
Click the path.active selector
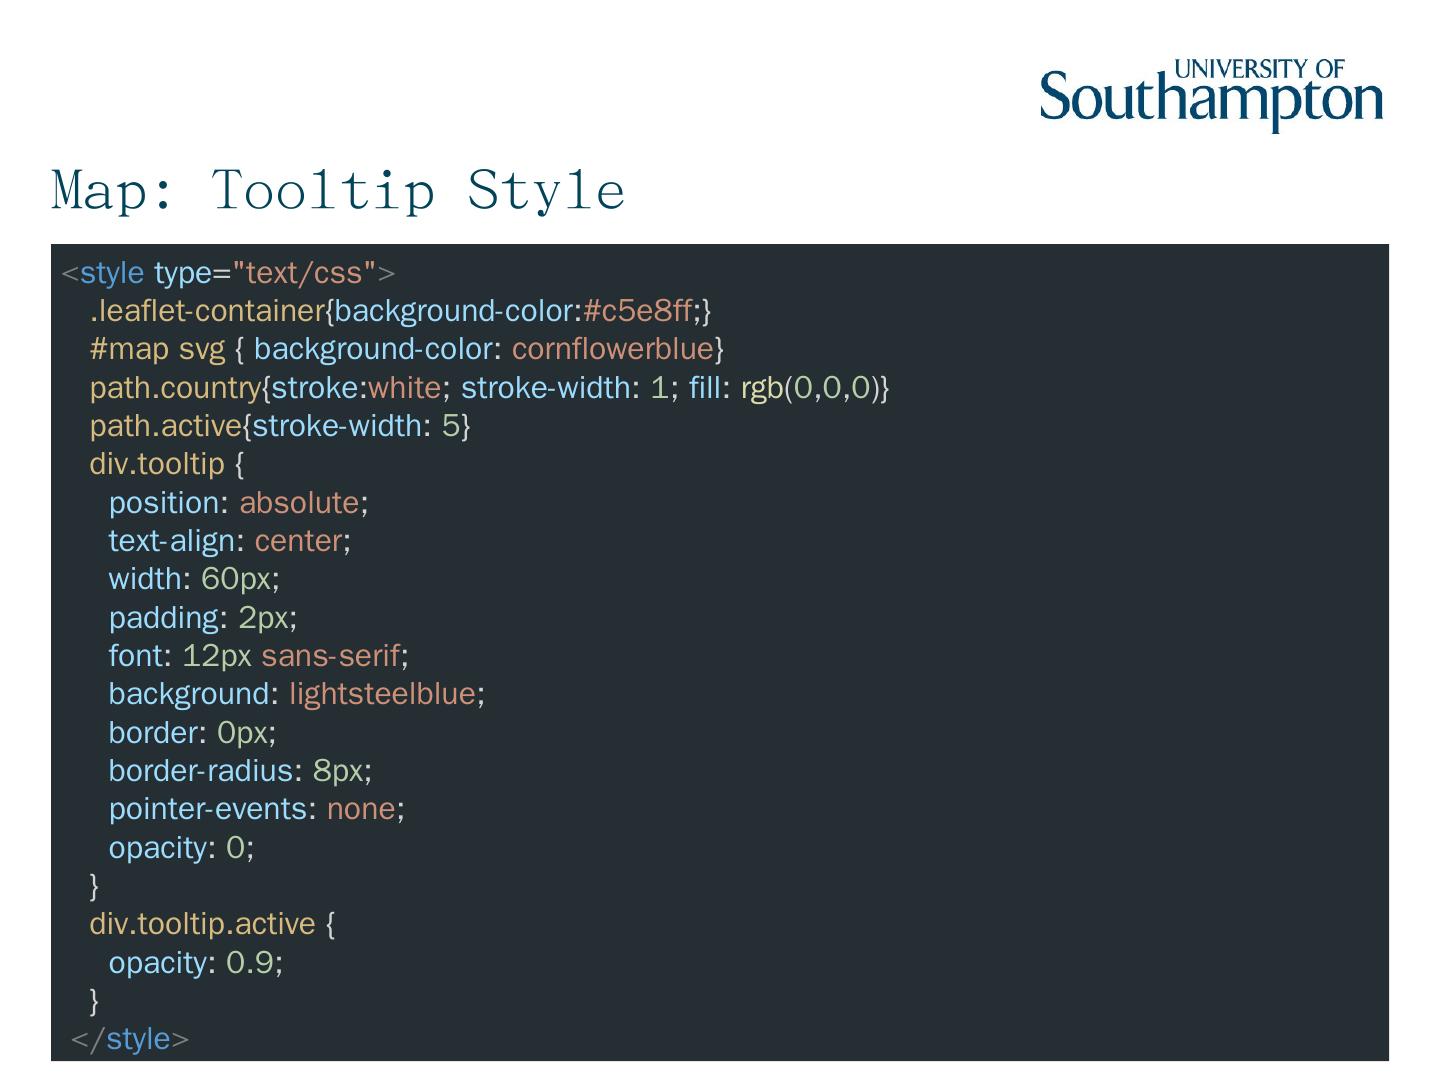coord(165,426)
